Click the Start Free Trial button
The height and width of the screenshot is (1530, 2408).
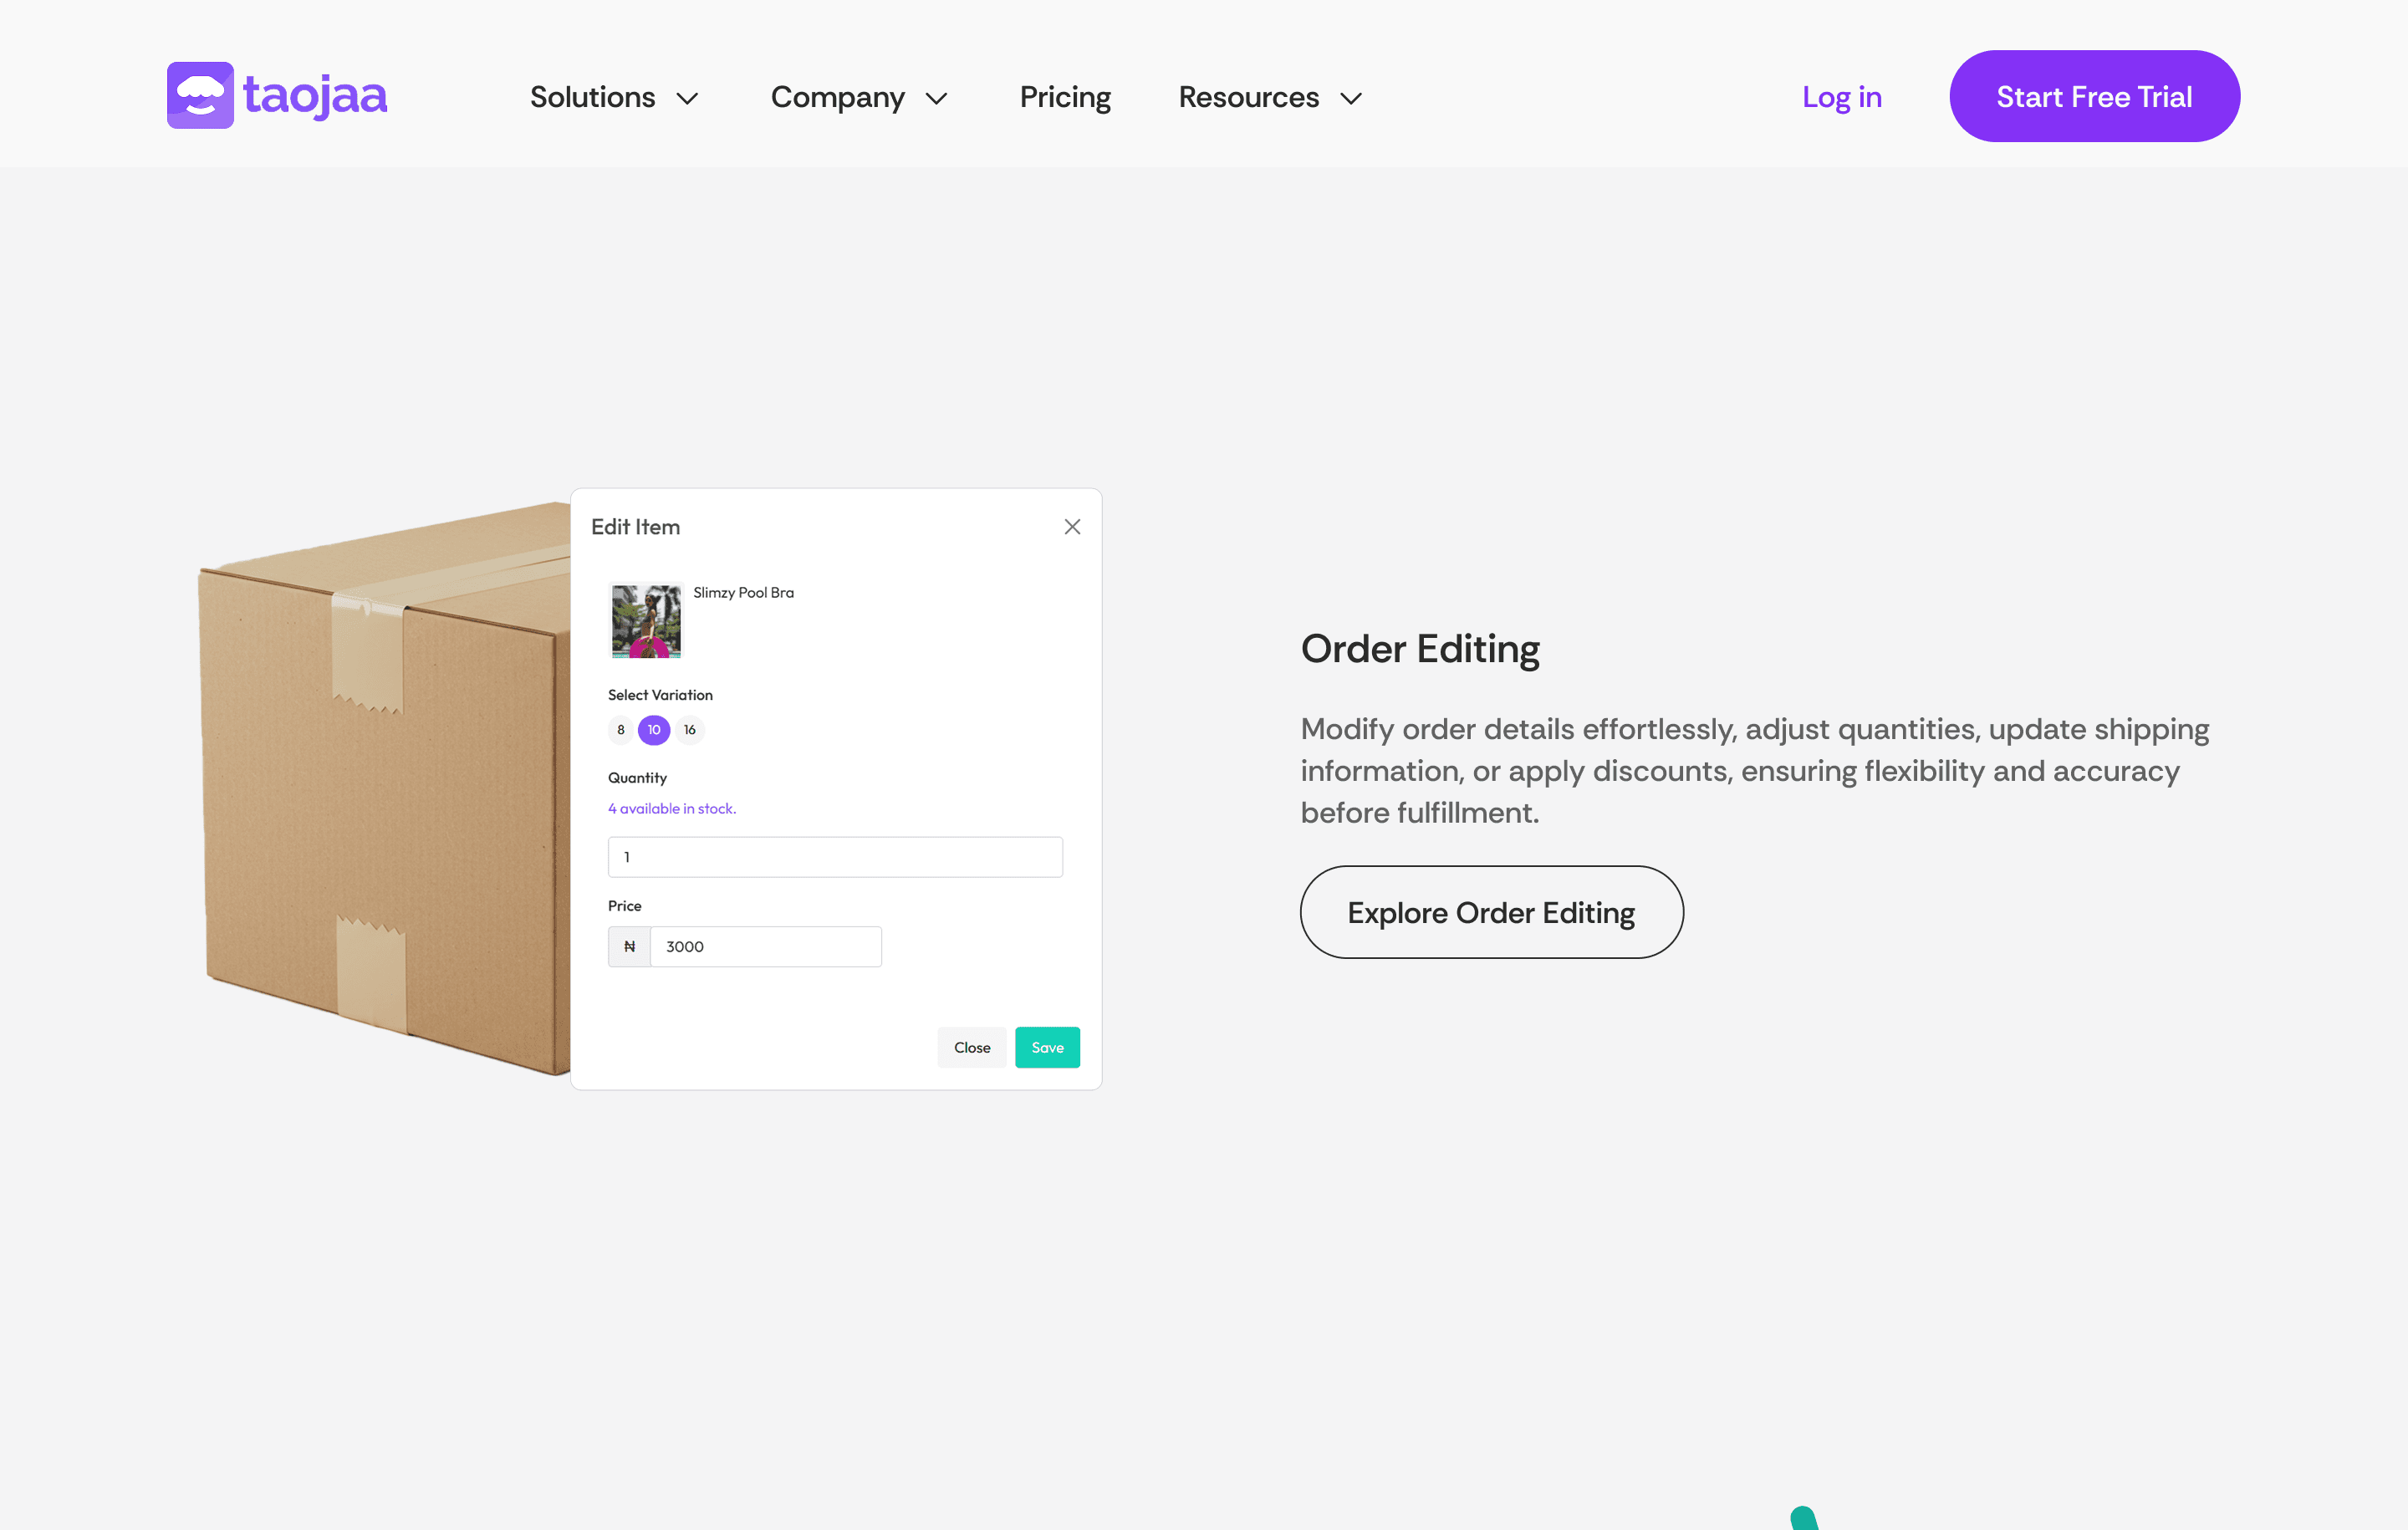click(x=2094, y=96)
